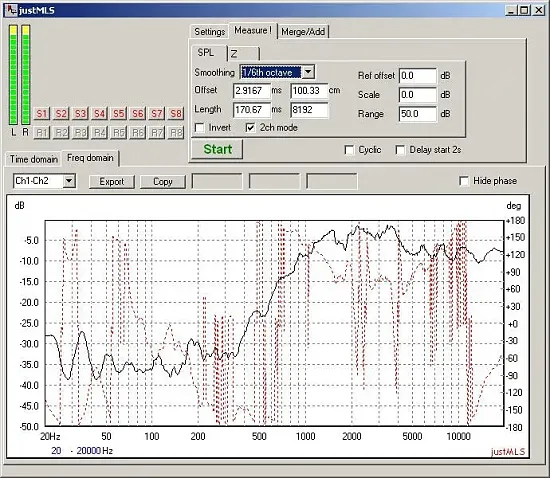The height and width of the screenshot is (478, 550).
Task: Switch to the Measure ! tab
Action: (x=253, y=31)
